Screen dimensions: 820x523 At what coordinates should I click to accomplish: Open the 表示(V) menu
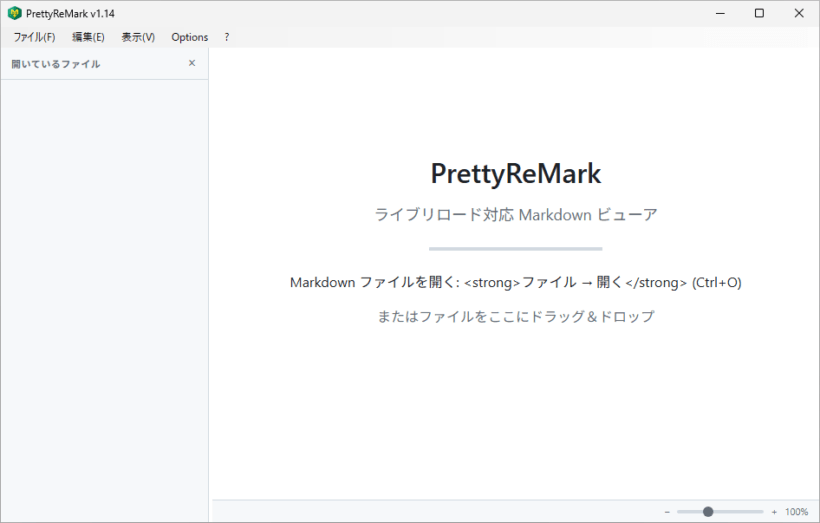tap(138, 37)
